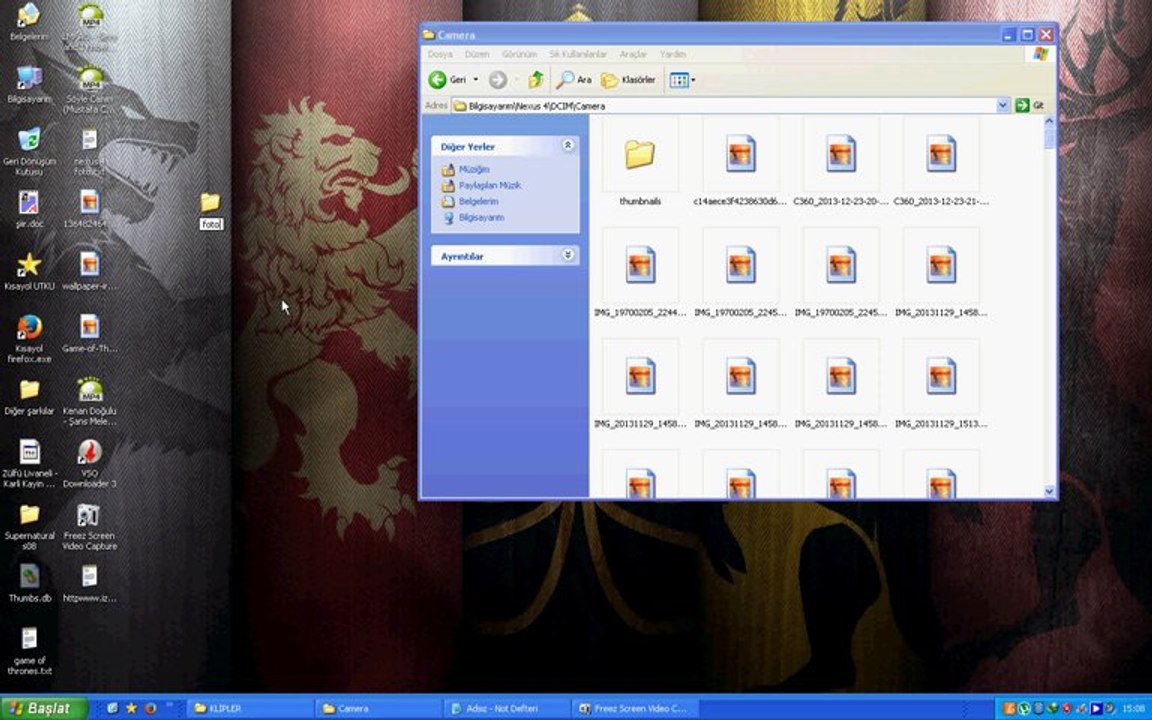
Task: Select the Game-of-Th image on desktop
Action: [90, 334]
